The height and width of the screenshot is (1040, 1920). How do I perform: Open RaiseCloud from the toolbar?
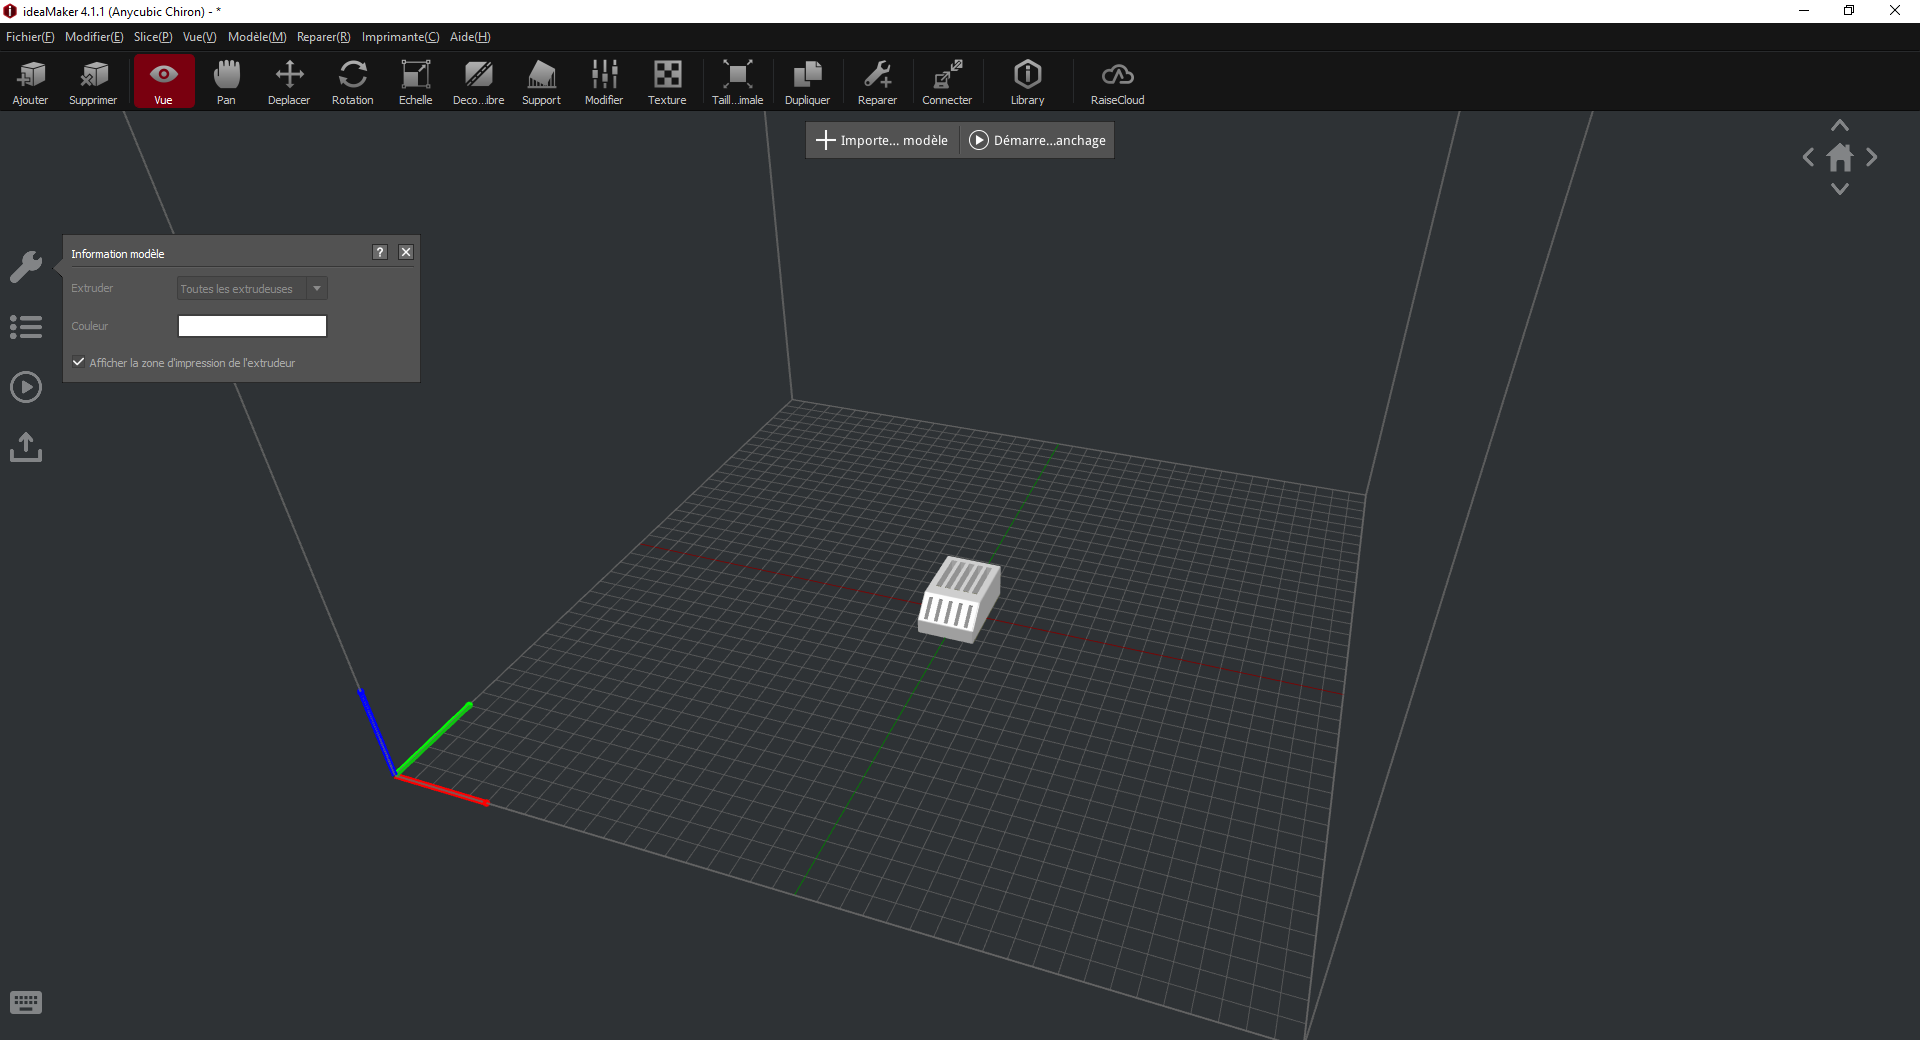[x=1117, y=82]
